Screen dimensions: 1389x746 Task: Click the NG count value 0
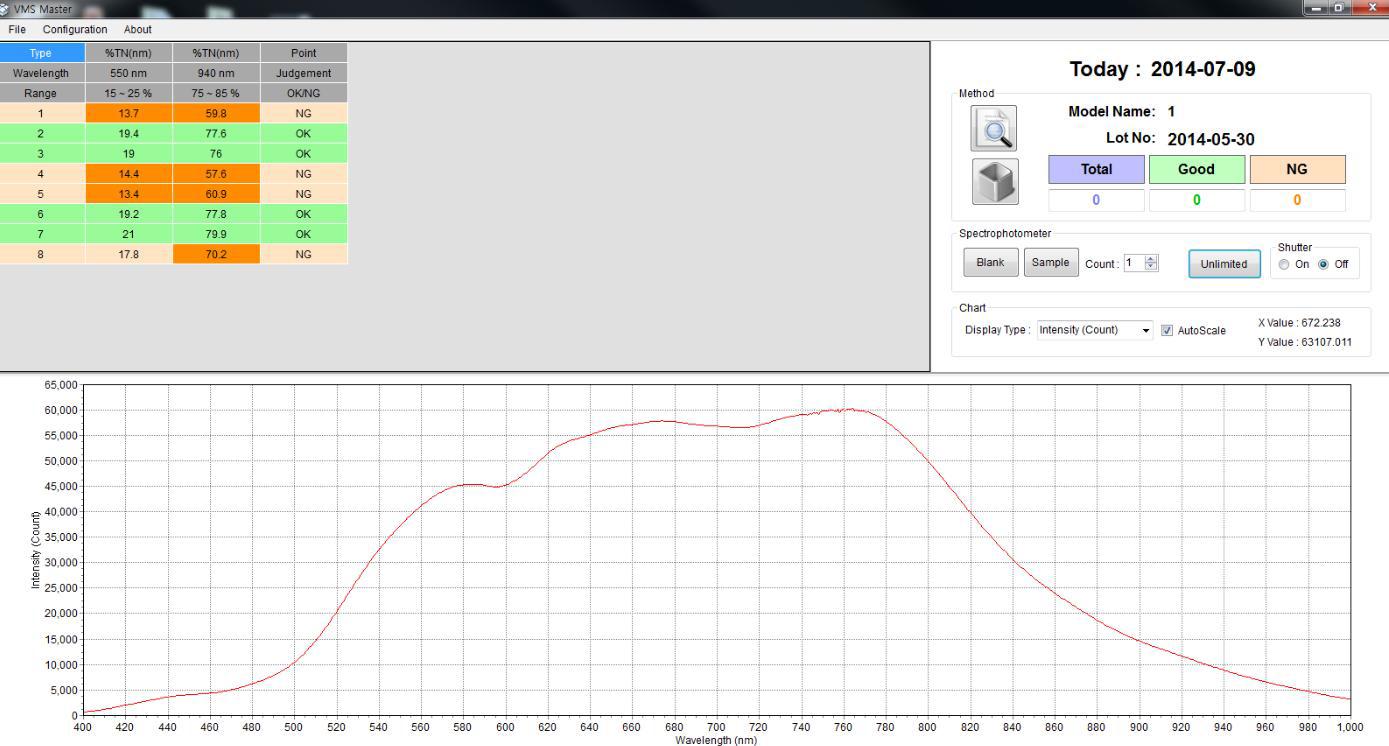pos(1297,200)
